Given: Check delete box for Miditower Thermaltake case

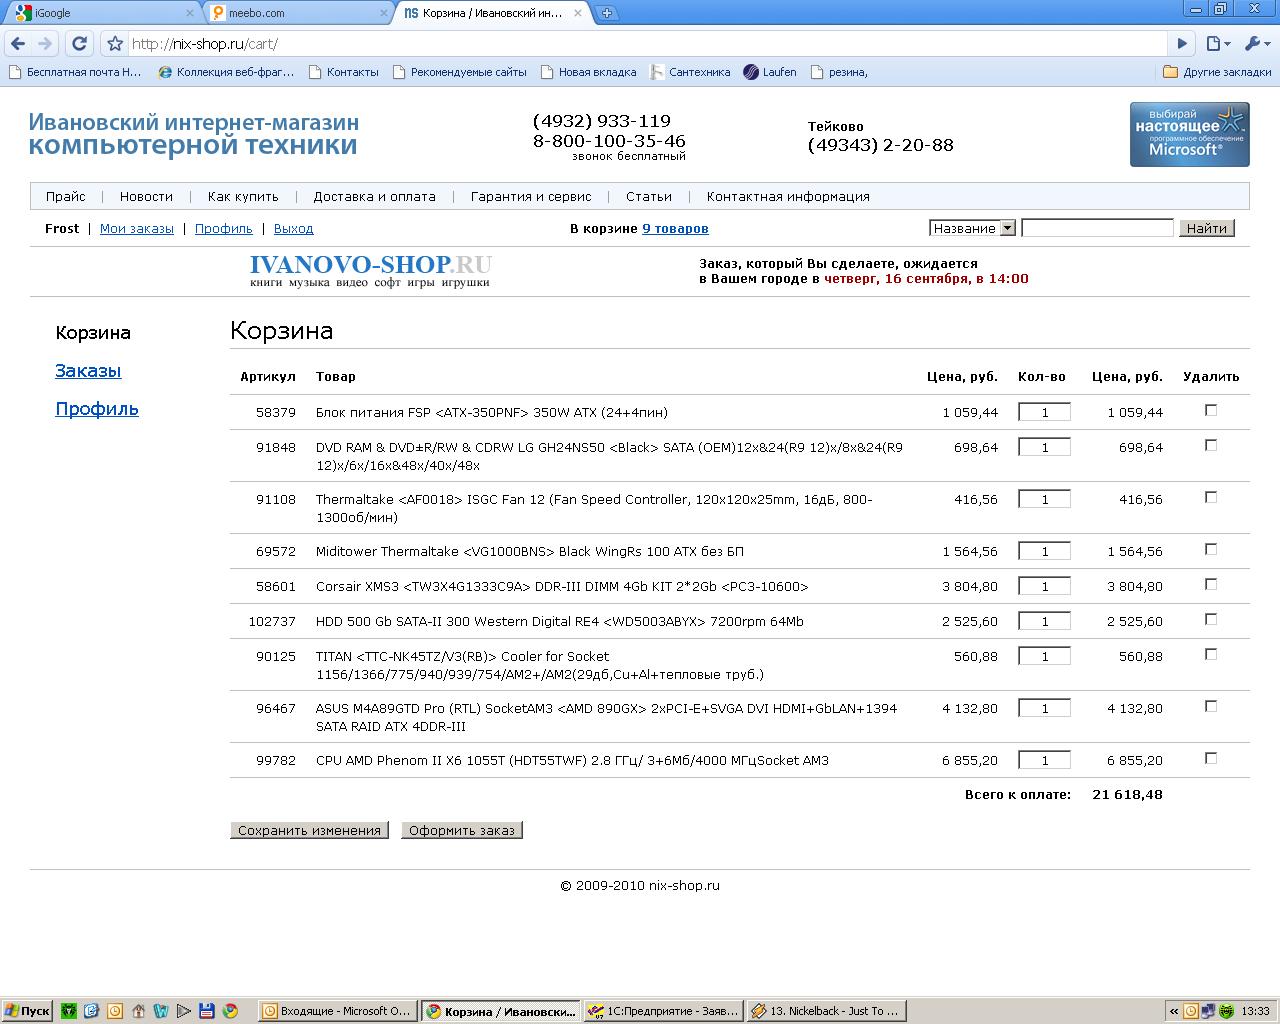Looking at the screenshot, I should [1211, 549].
